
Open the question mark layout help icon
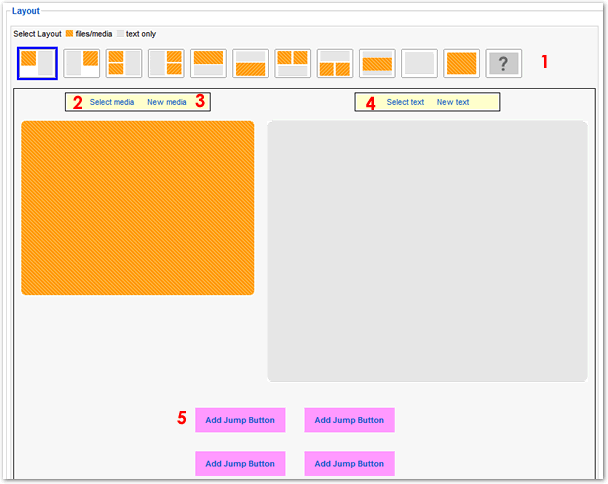[x=504, y=63]
